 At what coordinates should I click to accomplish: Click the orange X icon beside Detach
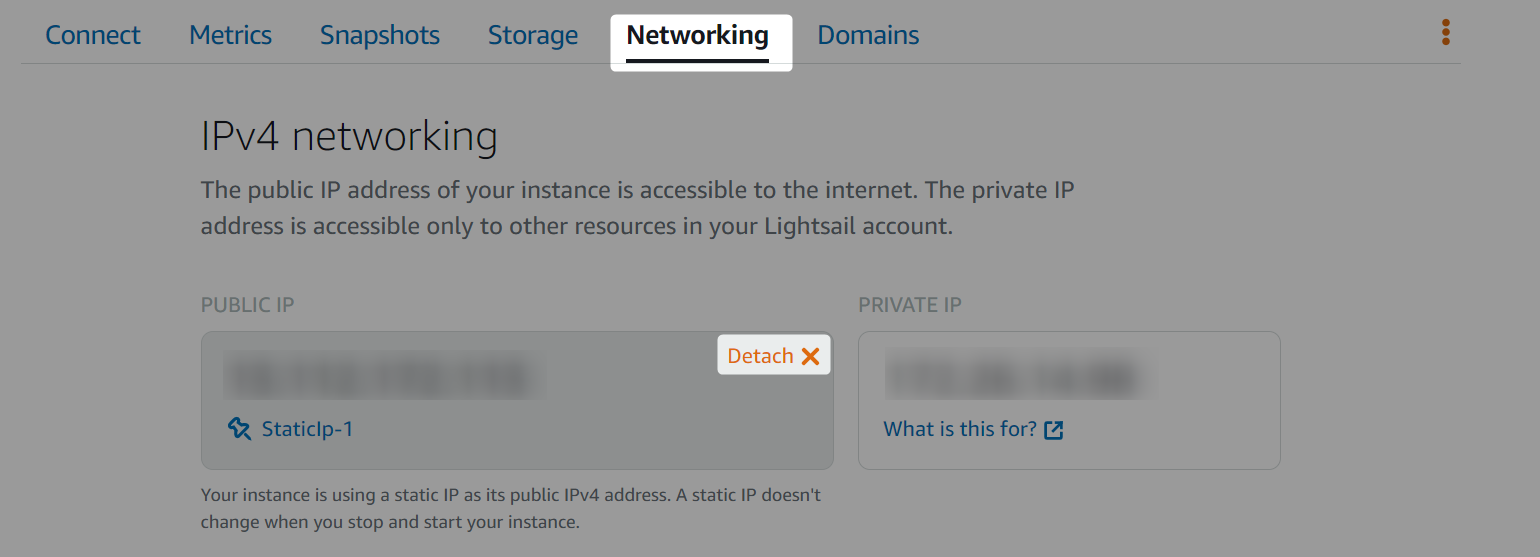tap(810, 356)
